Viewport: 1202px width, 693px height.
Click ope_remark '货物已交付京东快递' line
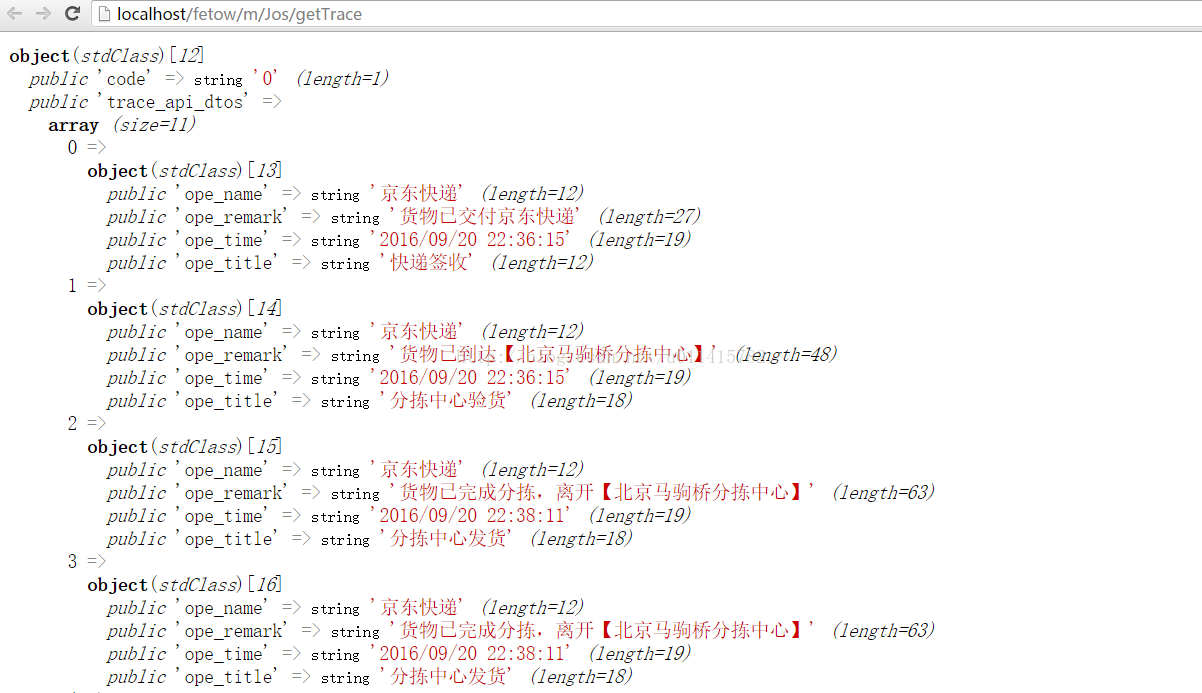404,217
